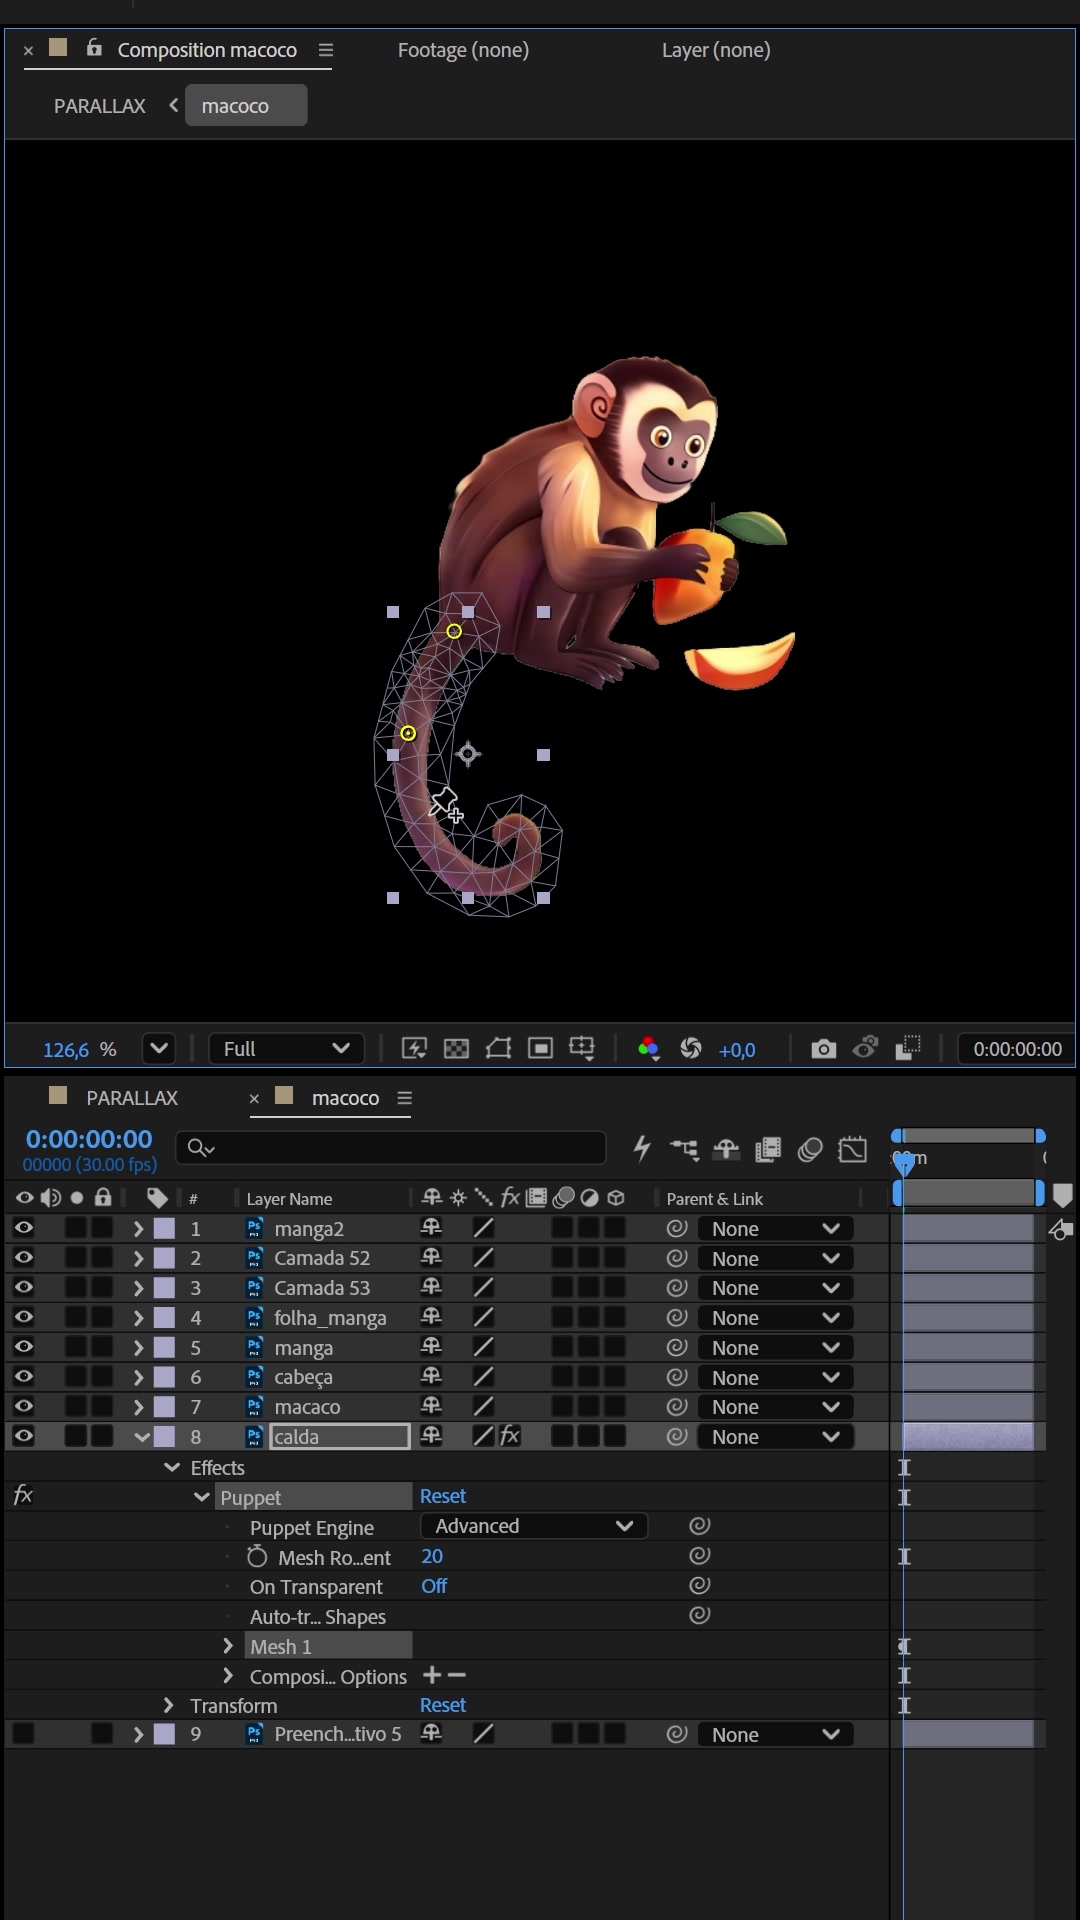Expand the Transform property group

169,1705
